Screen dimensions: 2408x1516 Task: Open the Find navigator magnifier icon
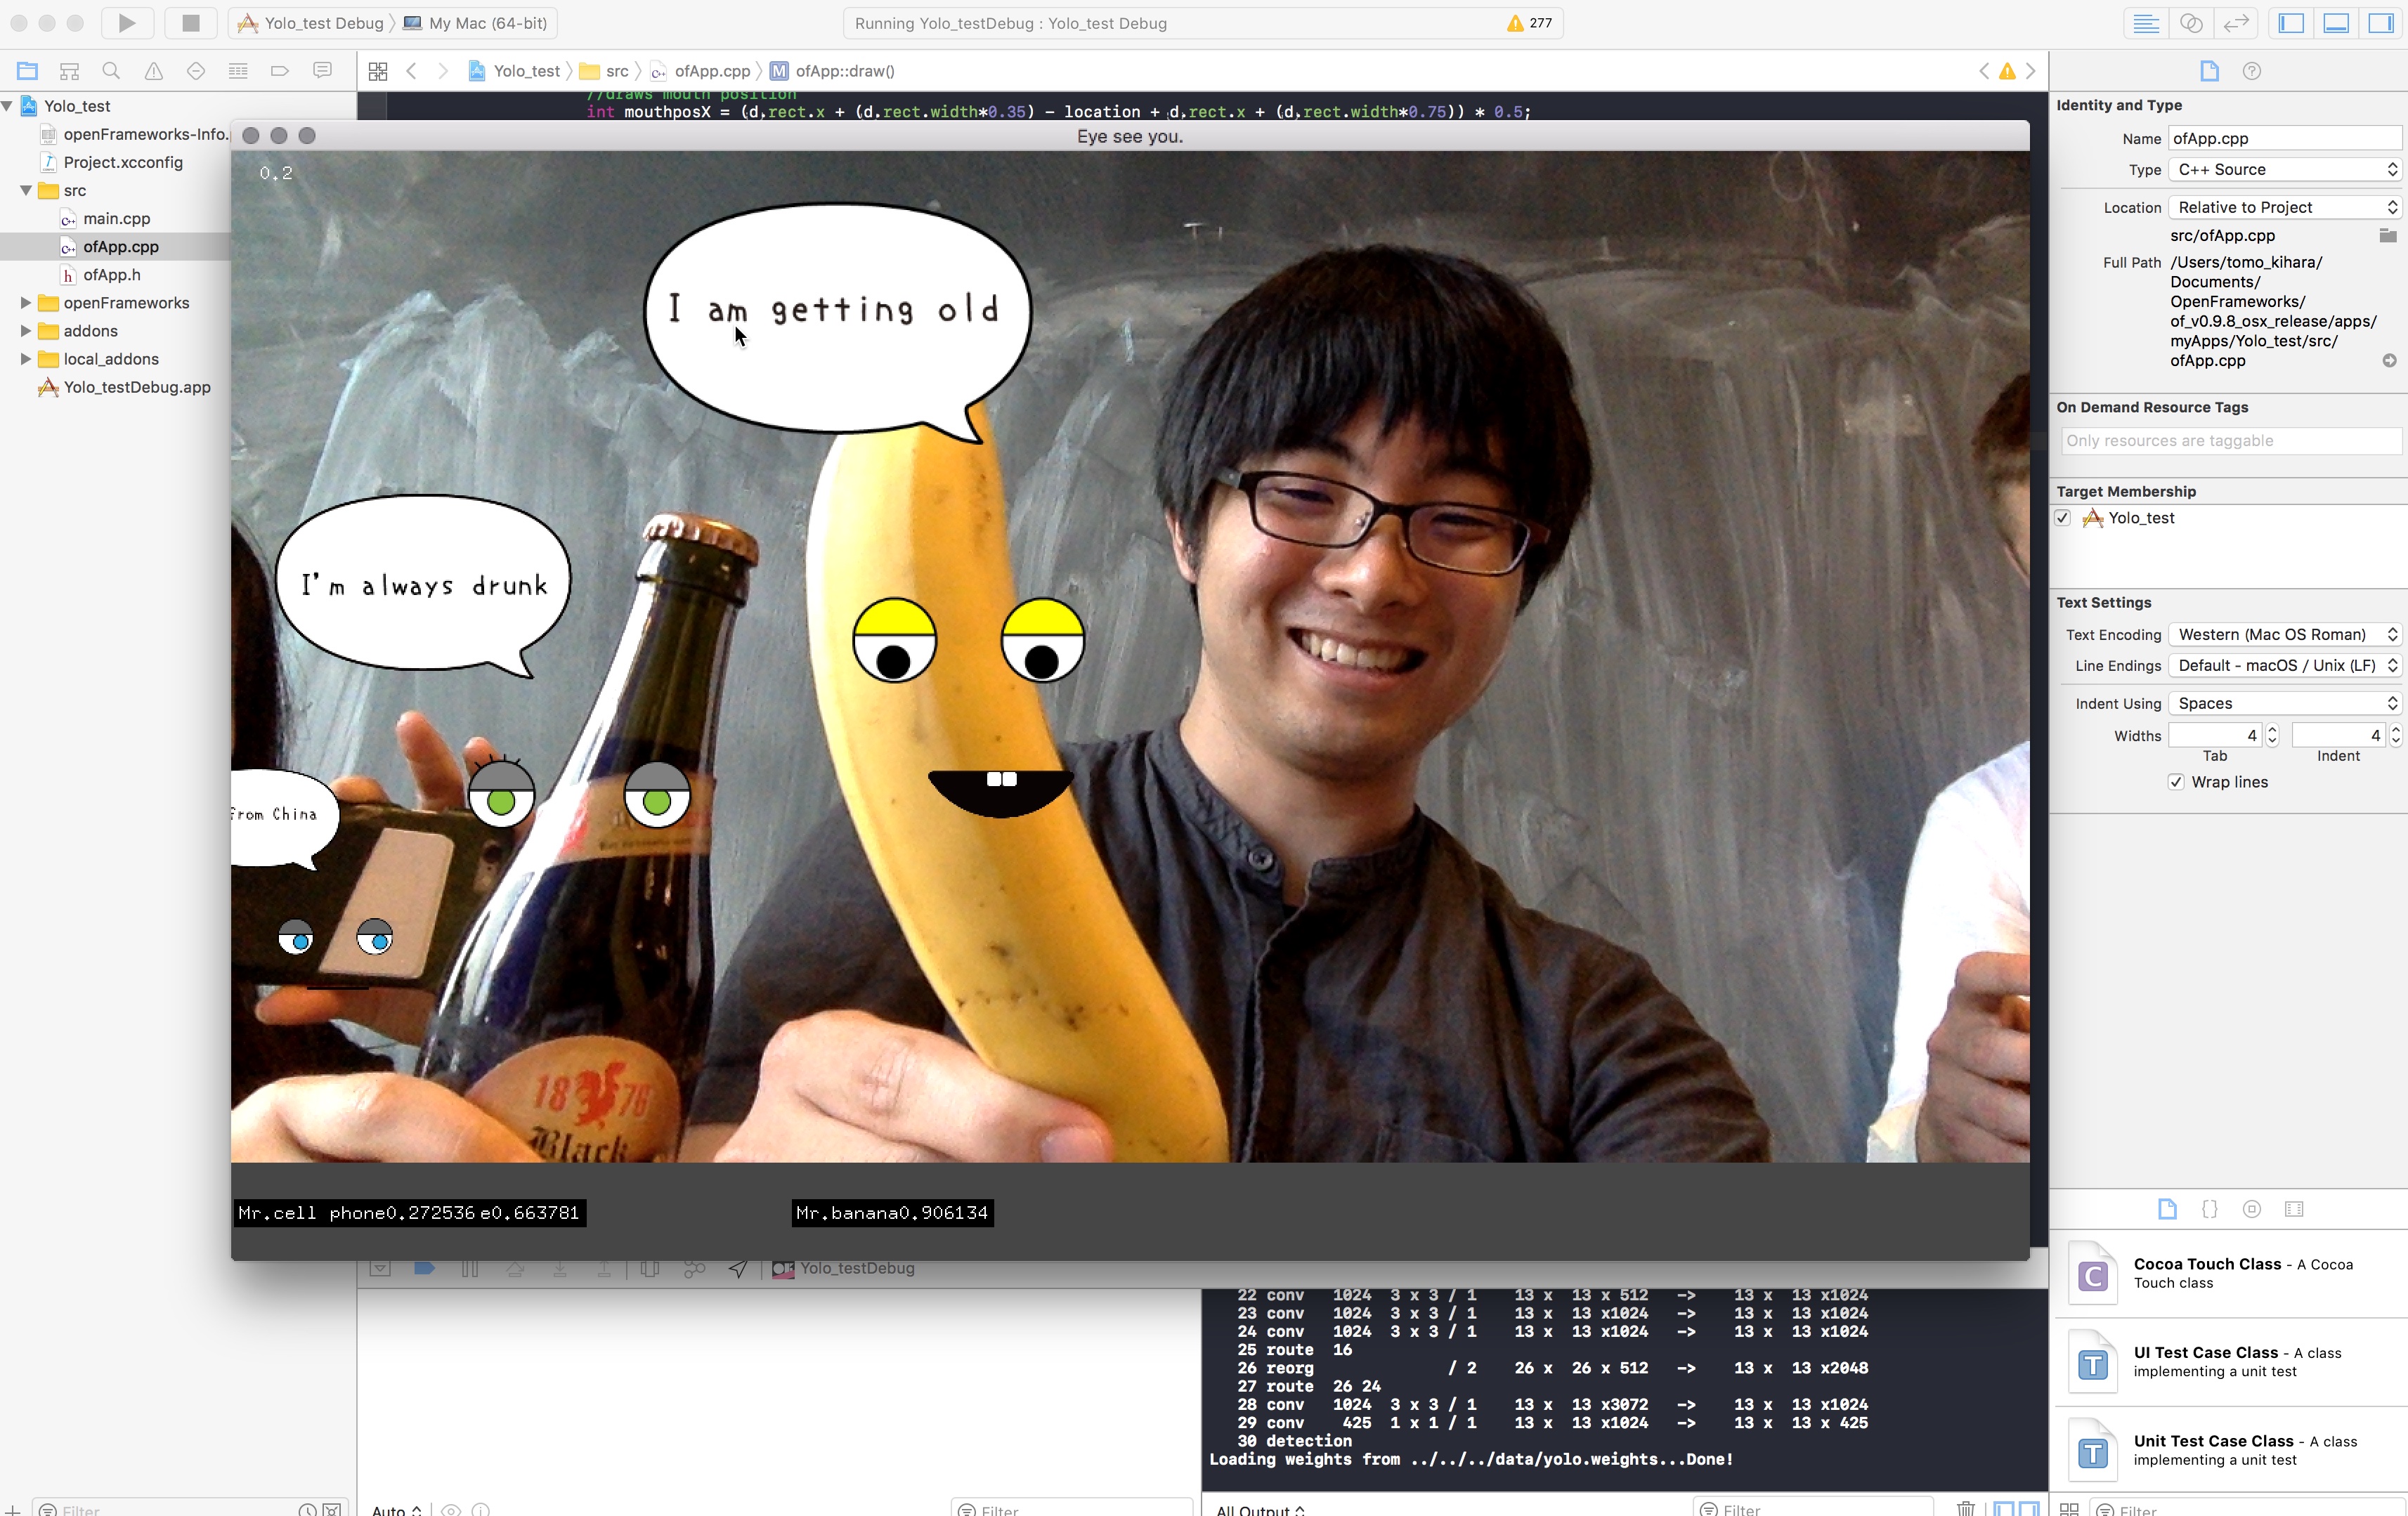pos(111,71)
